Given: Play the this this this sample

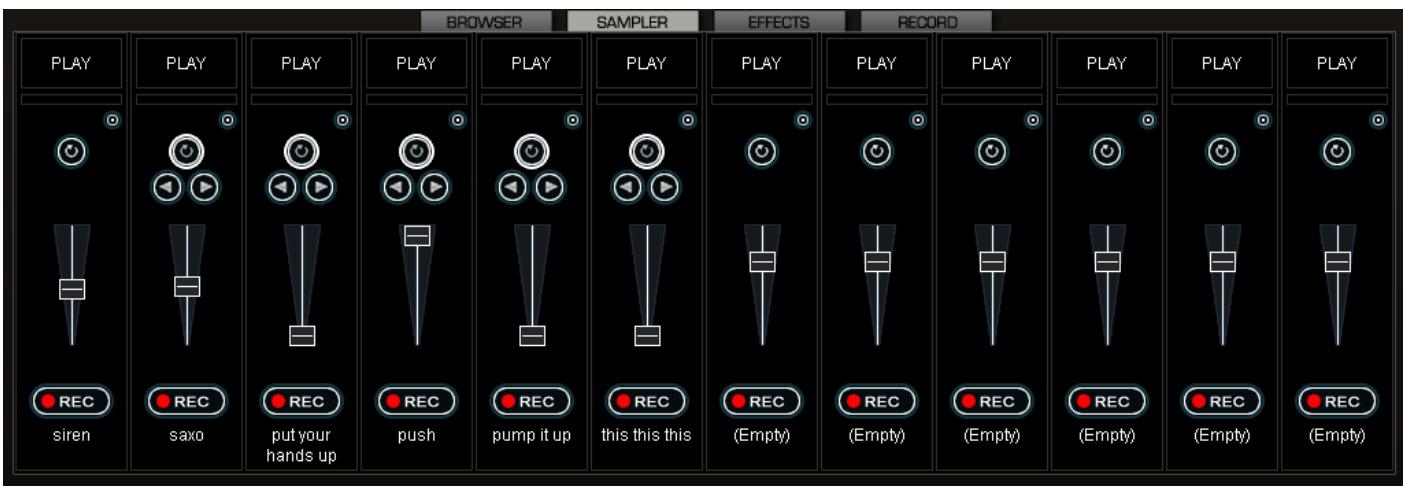Looking at the screenshot, I should (646, 63).
